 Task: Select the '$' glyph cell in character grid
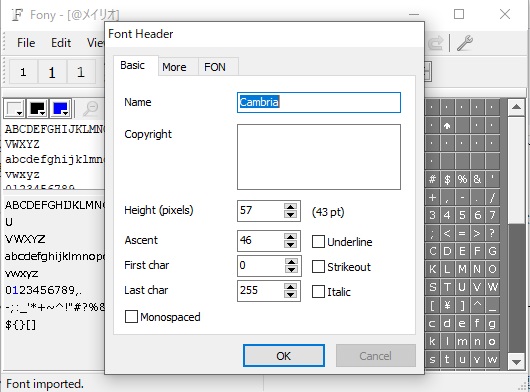pos(447,179)
